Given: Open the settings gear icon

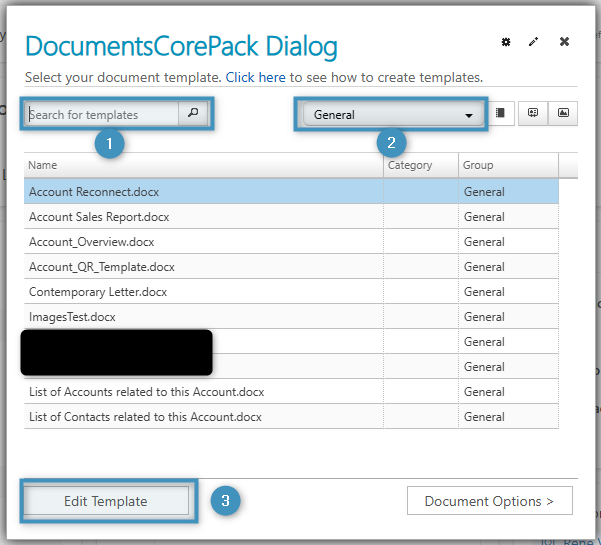Looking at the screenshot, I should coord(506,42).
